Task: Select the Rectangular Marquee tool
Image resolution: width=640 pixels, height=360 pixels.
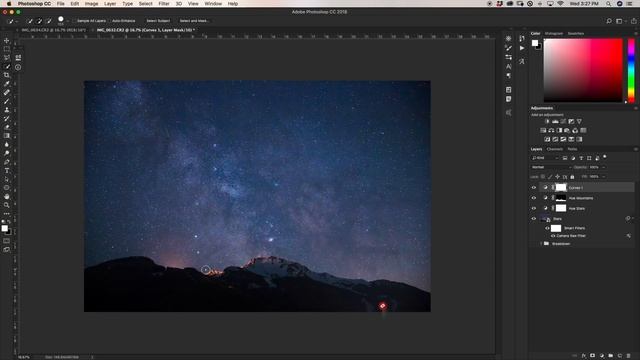Action: tap(7, 49)
